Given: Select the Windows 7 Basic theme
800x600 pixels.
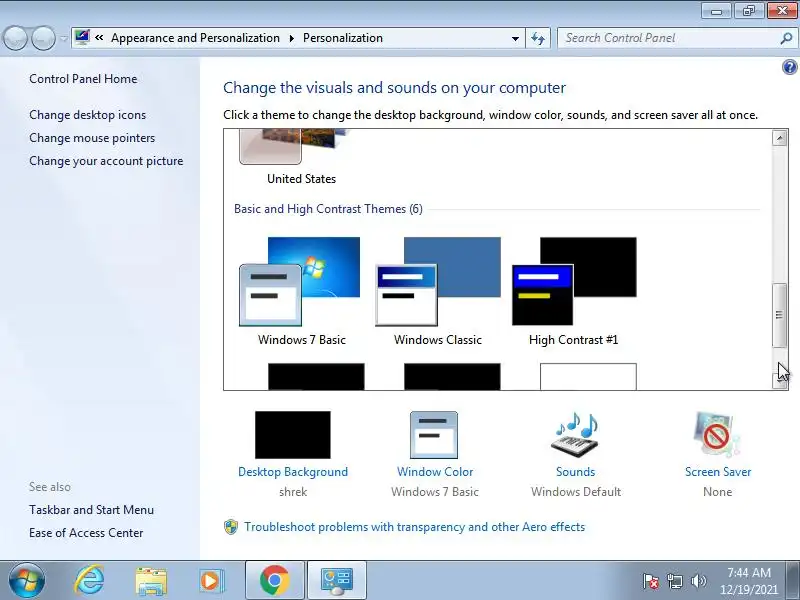Looking at the screenshot, I should 301,292.
